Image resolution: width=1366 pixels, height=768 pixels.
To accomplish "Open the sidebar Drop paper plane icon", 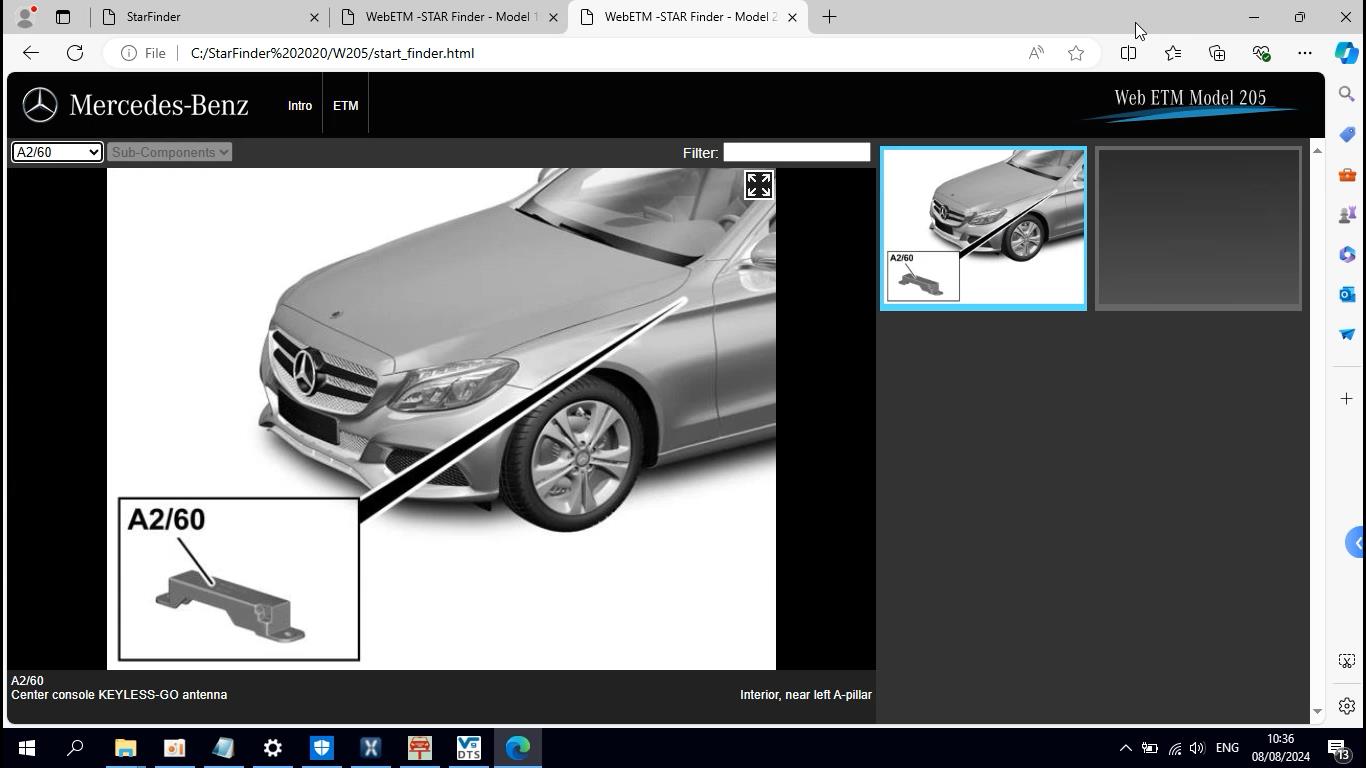I will [x=1347, y=334].
